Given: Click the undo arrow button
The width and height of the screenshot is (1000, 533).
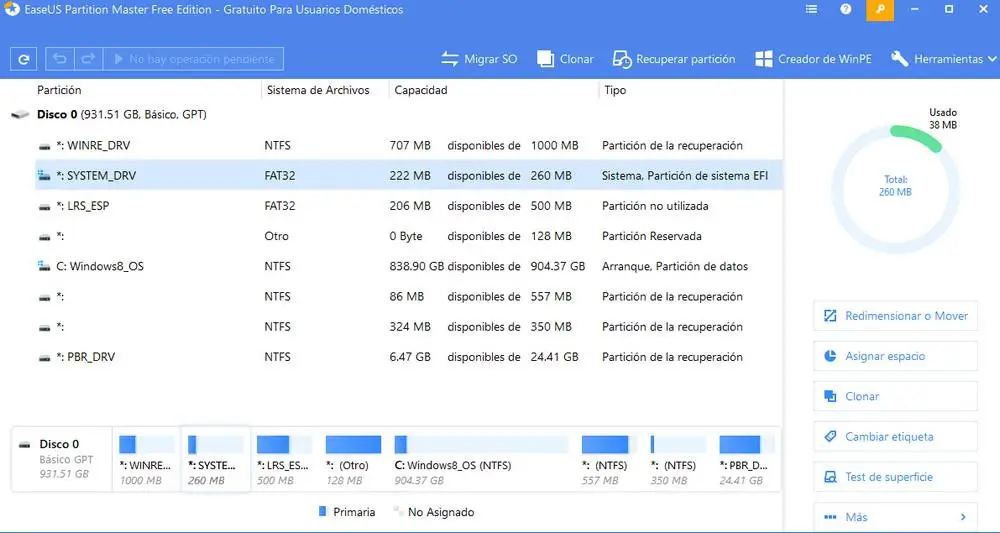Looking at the screenshot, I should click(59, 59).
